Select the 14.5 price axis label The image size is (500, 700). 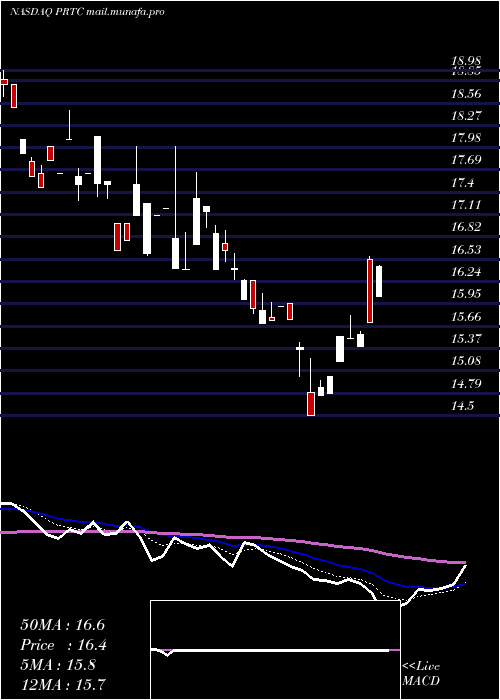462,406
